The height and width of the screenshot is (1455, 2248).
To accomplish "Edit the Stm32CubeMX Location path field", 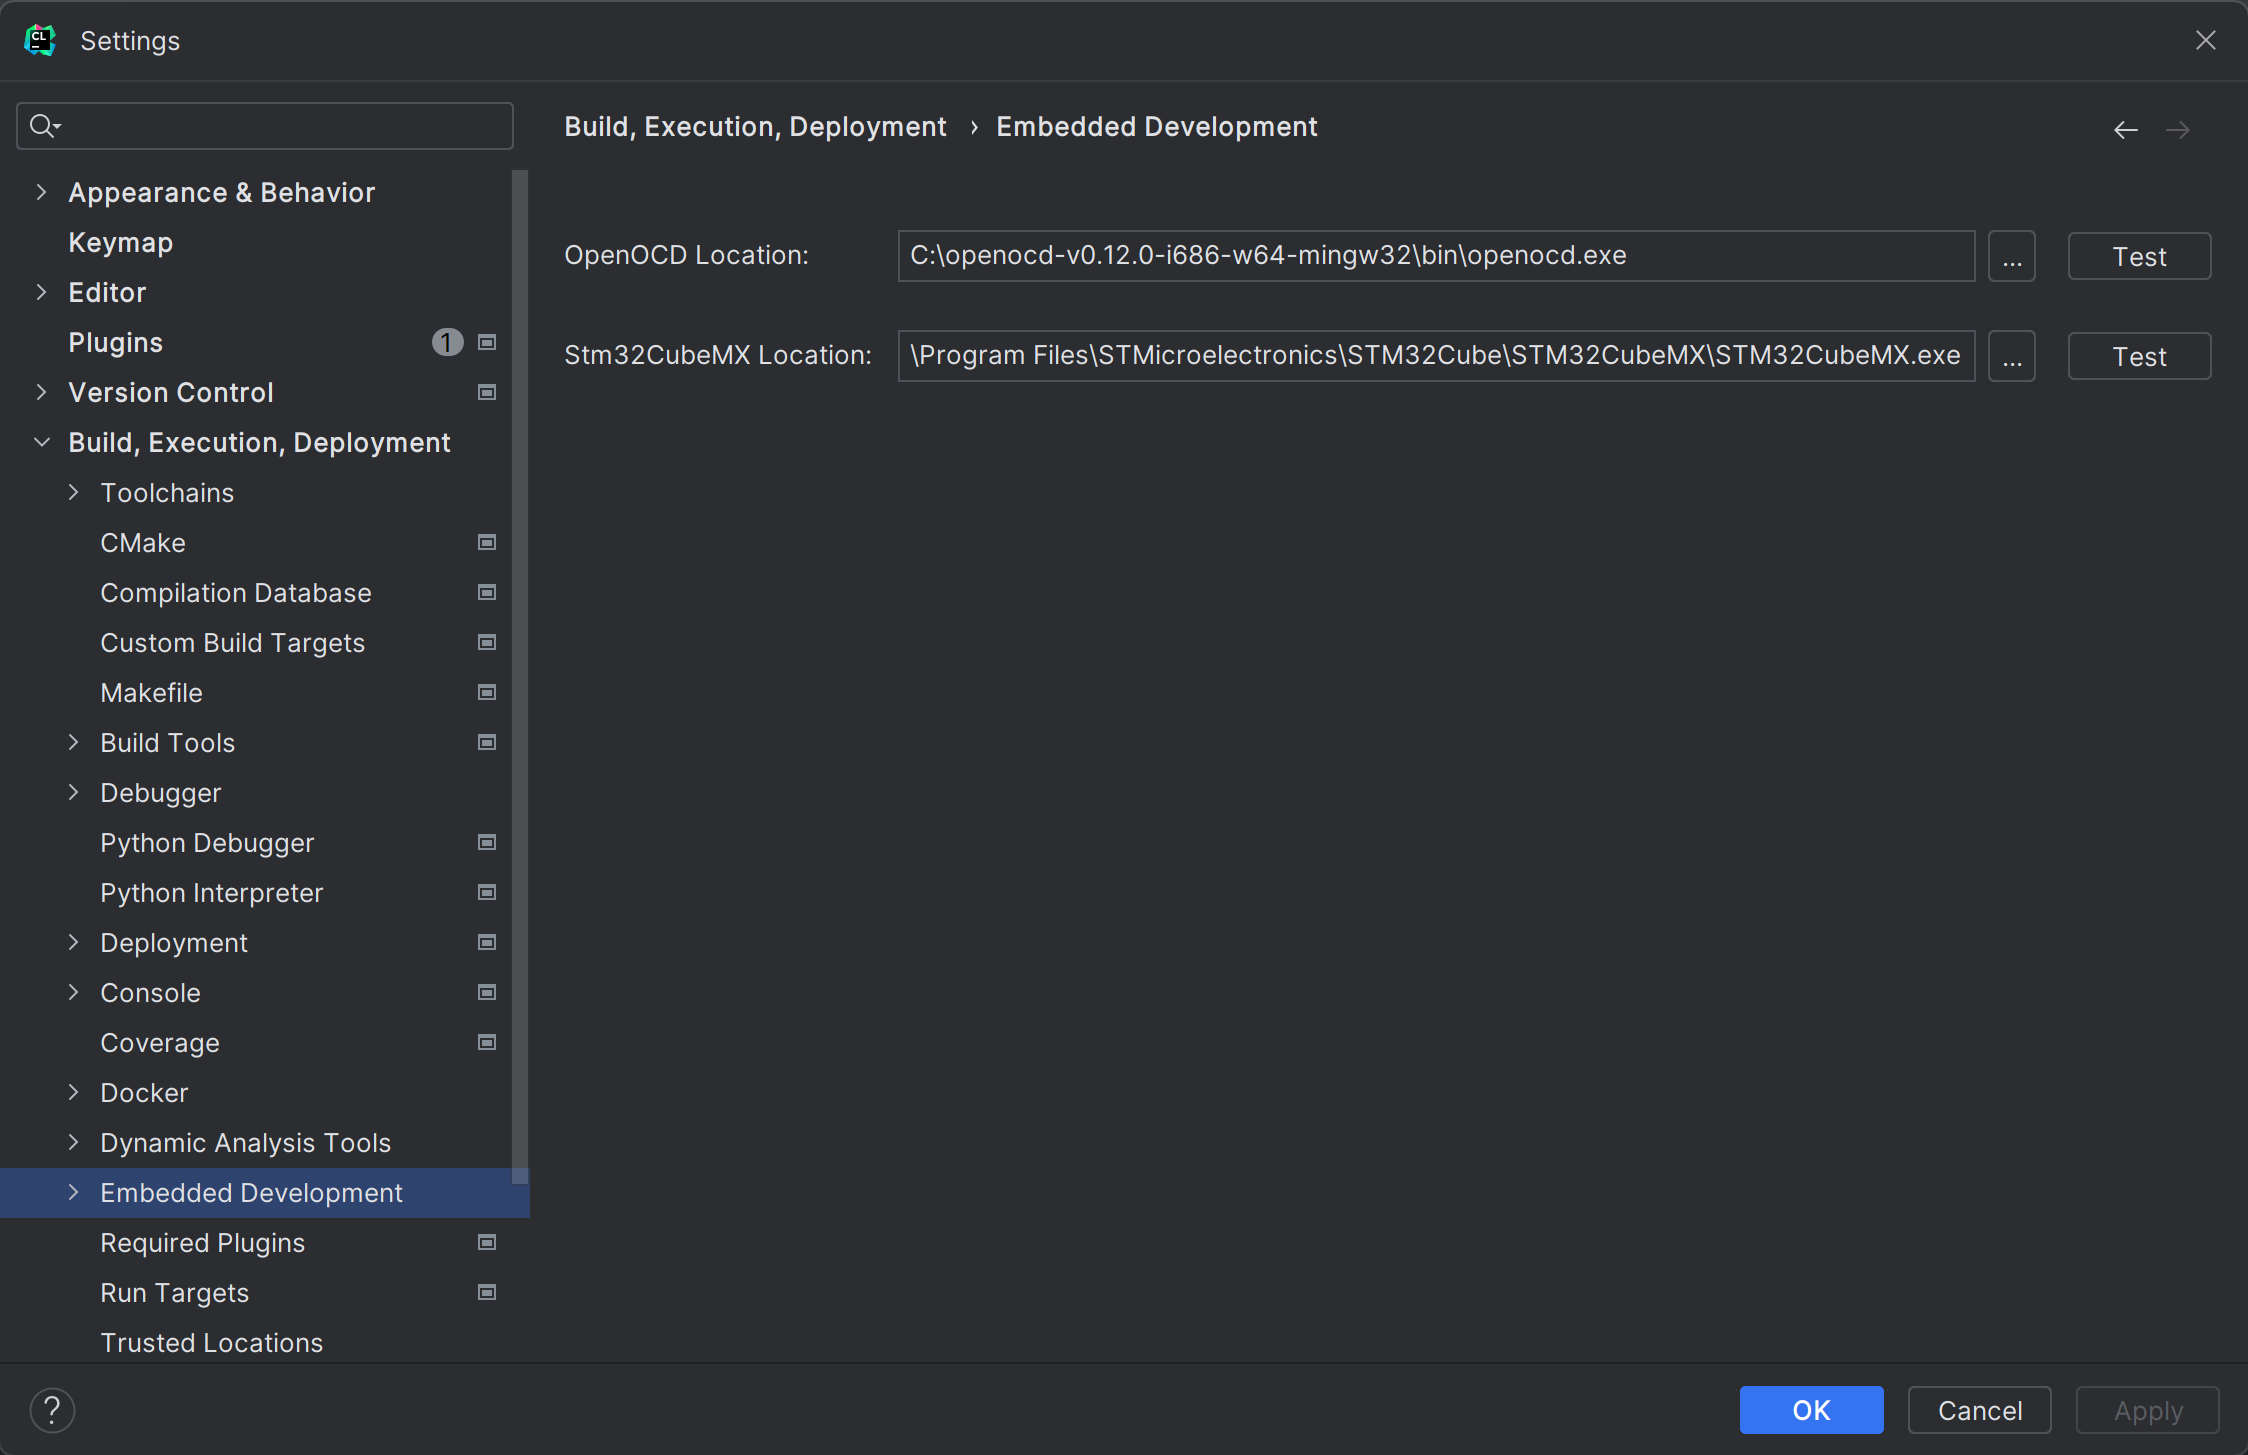I will (1436, 356).
